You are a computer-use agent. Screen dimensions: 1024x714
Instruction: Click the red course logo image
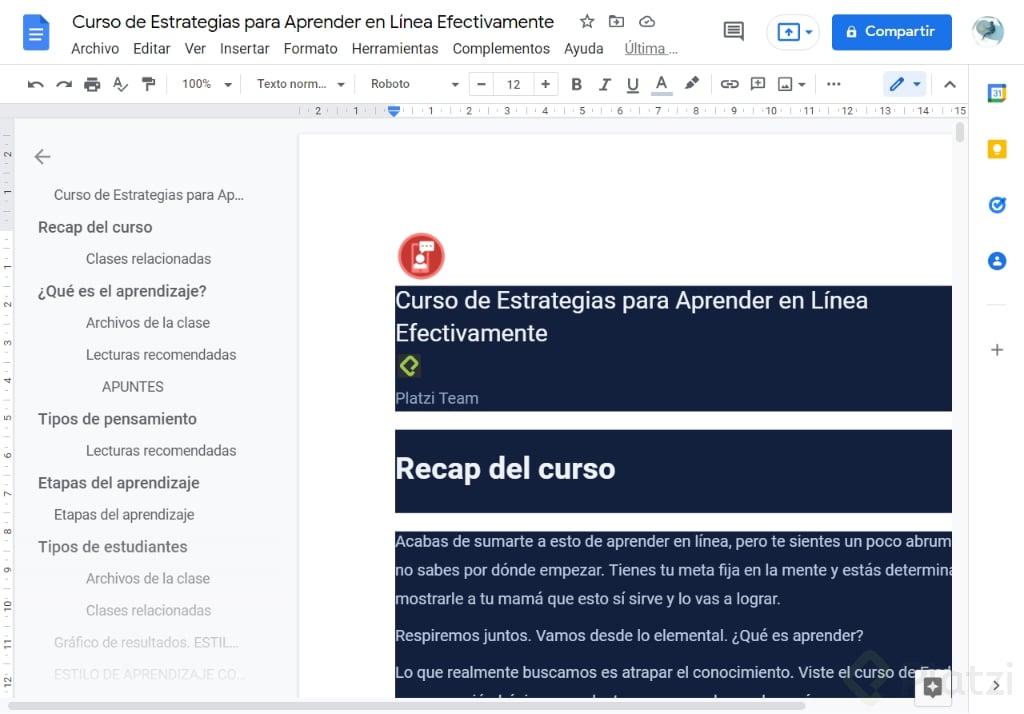pyautogui.click(x=421, y=256)
